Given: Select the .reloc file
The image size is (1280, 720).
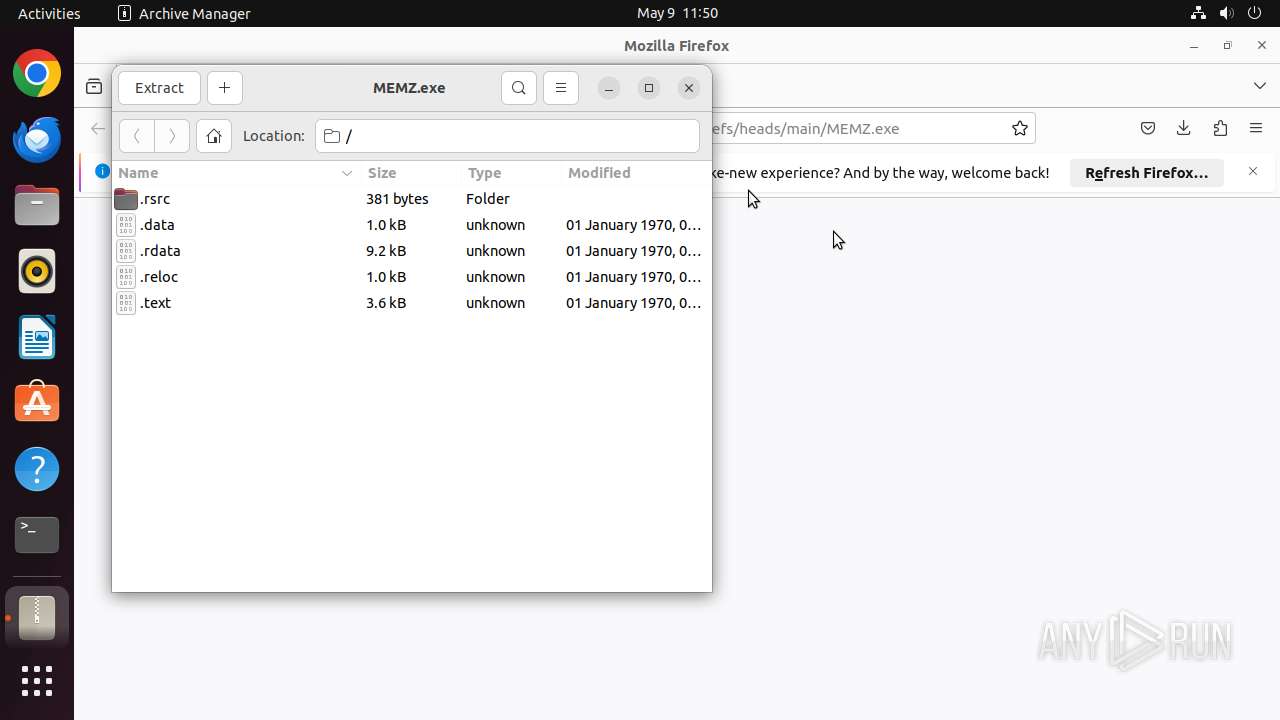Looking at the screenshot, I should pos(411,277).
